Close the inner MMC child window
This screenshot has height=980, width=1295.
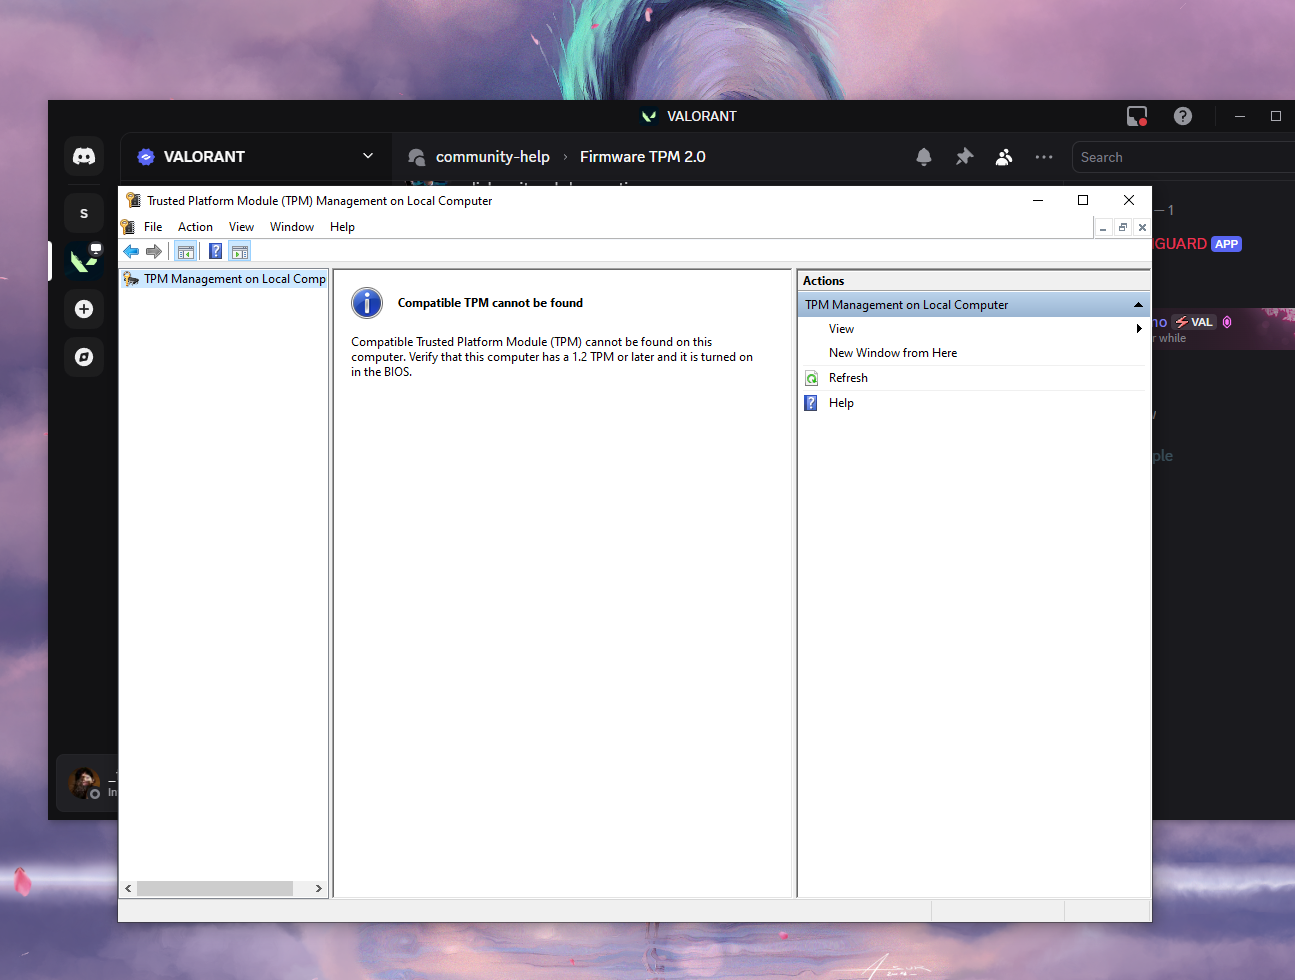1142,228
